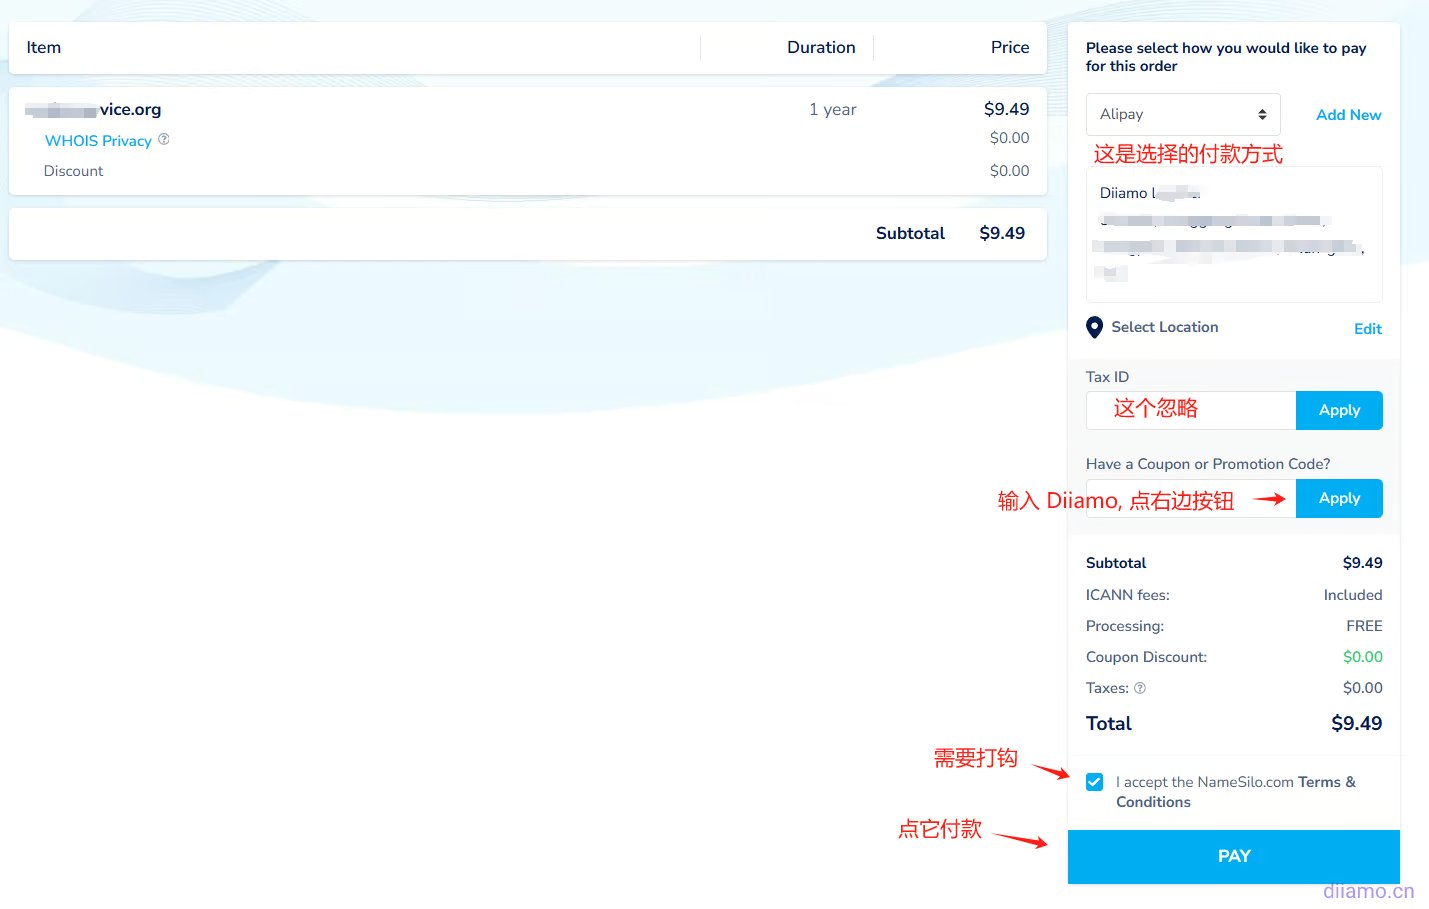Click the Discount row label
The width and height of the screenshot is (1429, 909).
click(x=73, y=171)
